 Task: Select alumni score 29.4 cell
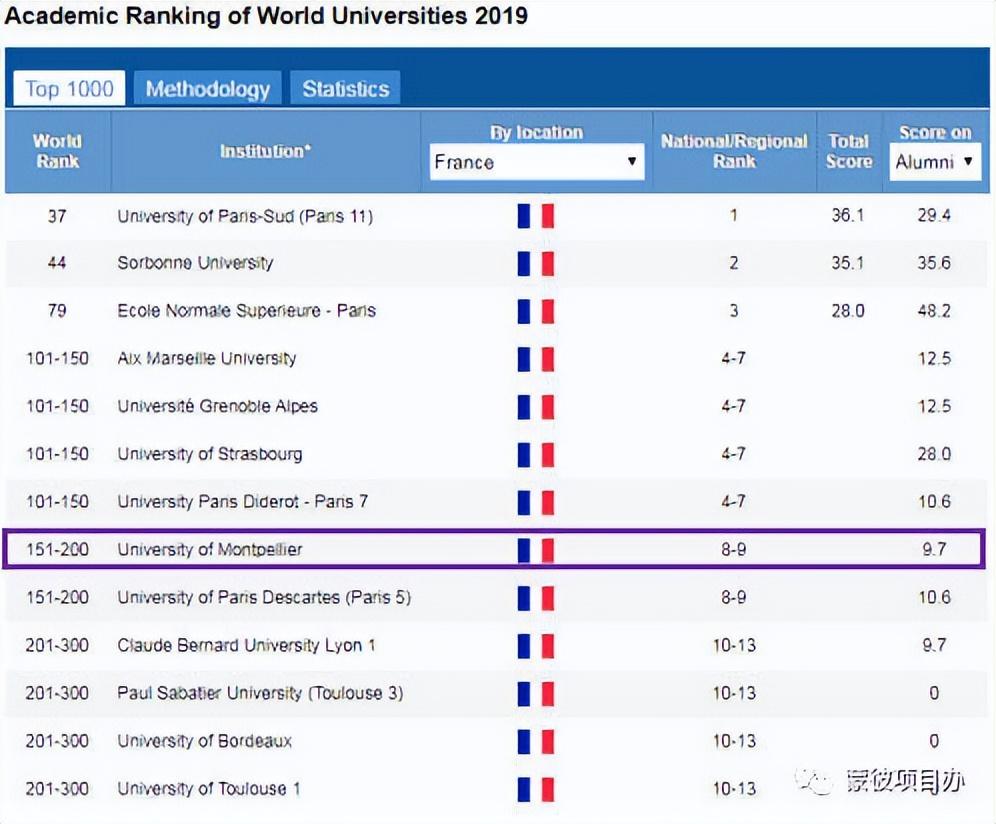(x=934, y=215)
